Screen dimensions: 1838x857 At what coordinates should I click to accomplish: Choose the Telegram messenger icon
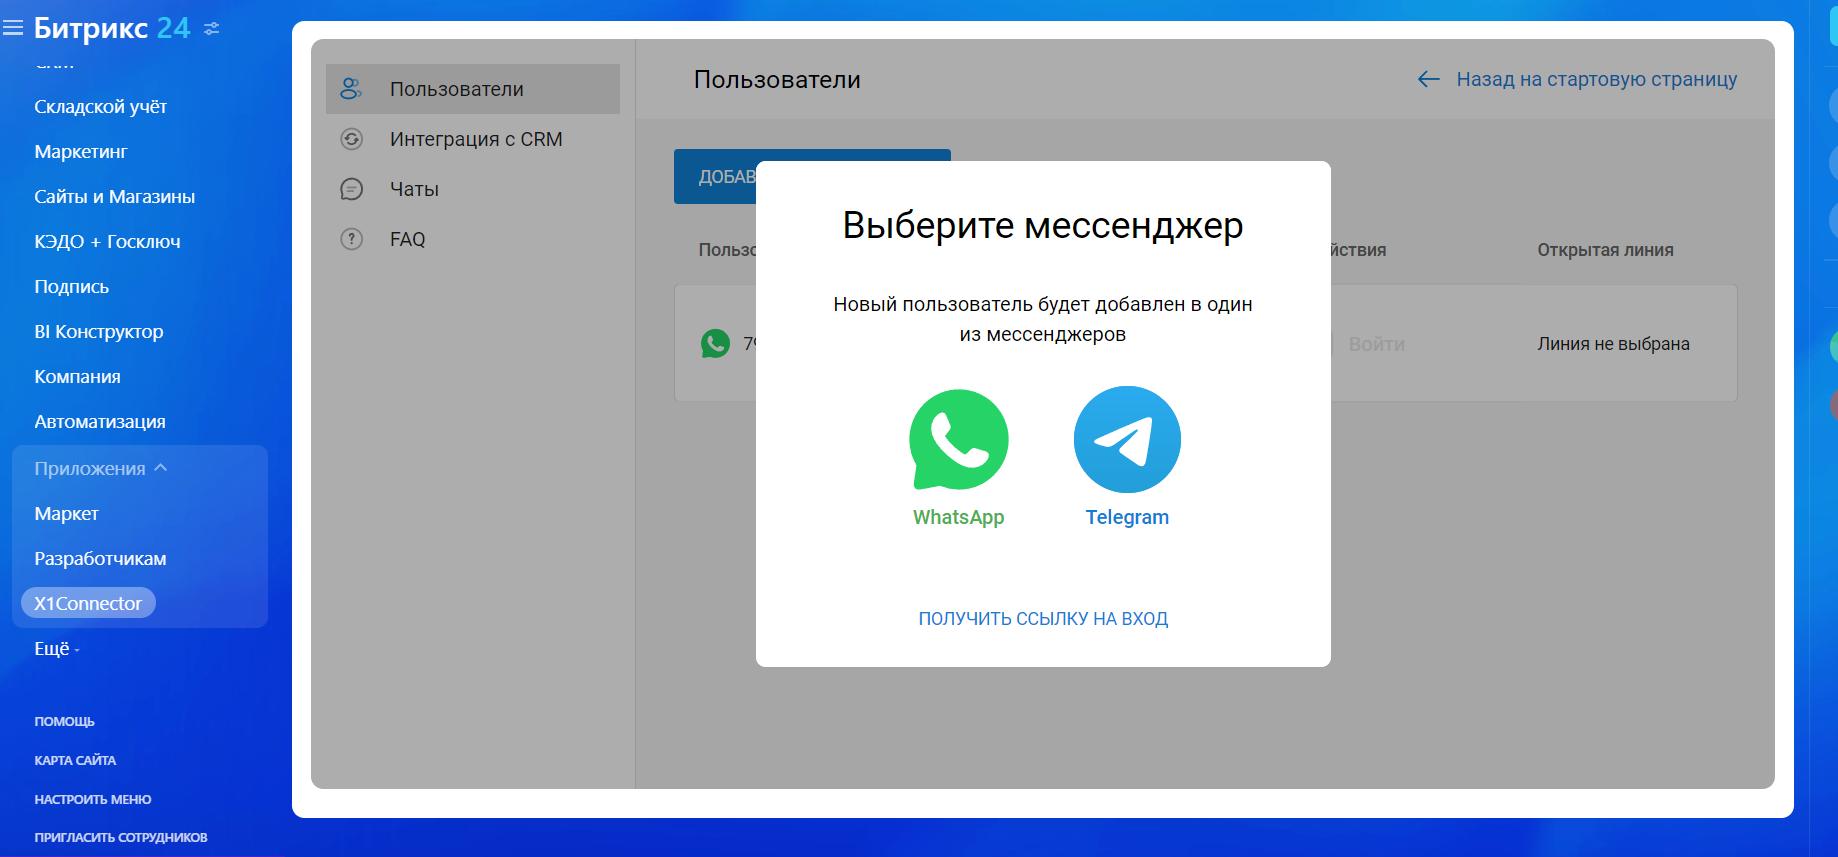[1127, 439]
